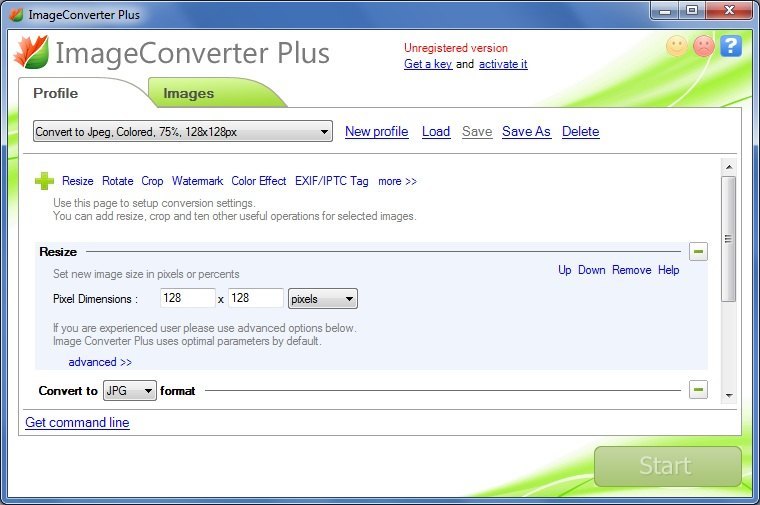760x505 pixels.
Task: Add a Color Effect operation
Action: pos(259,181)
